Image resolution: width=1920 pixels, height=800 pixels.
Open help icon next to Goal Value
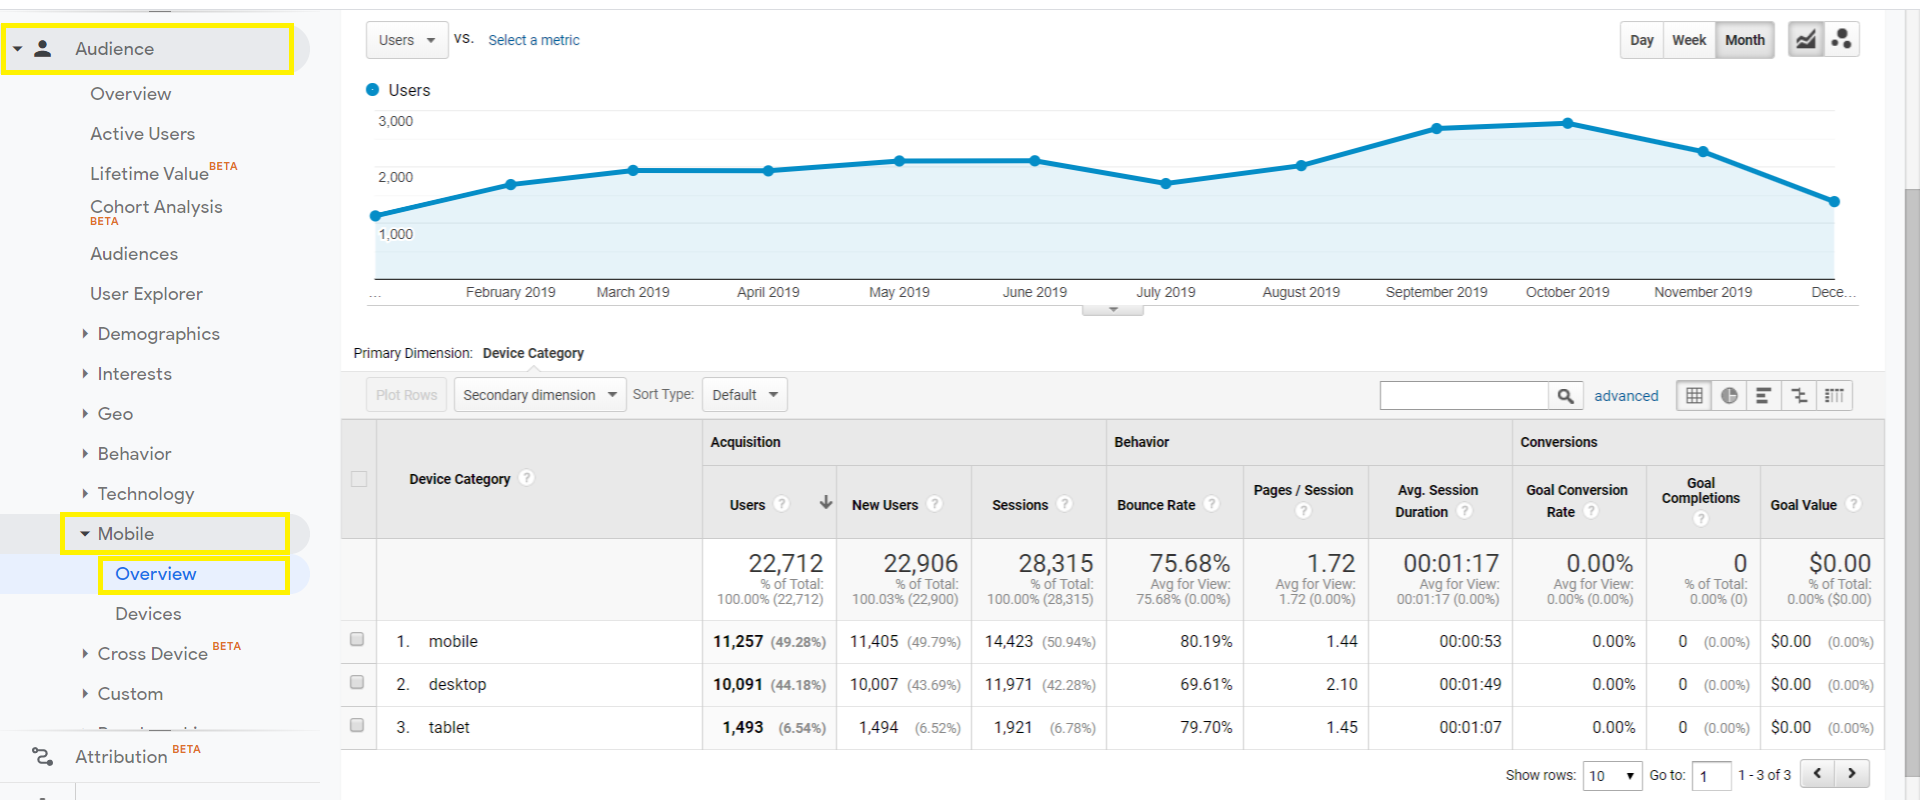[1853, 504]
